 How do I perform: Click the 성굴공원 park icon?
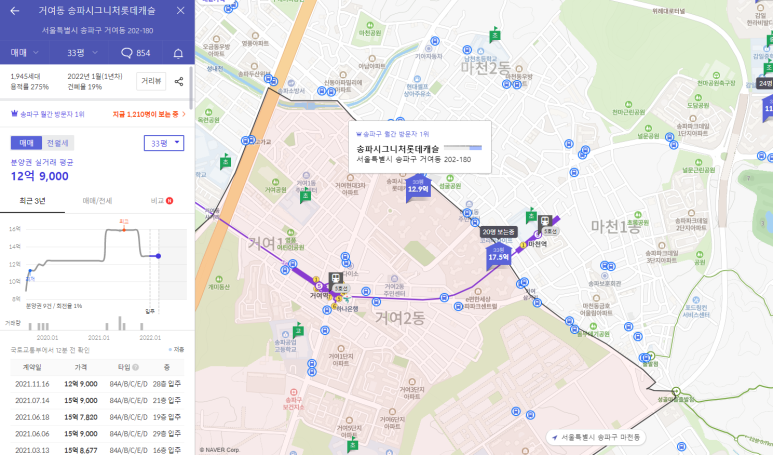click(x=450, y=178)
